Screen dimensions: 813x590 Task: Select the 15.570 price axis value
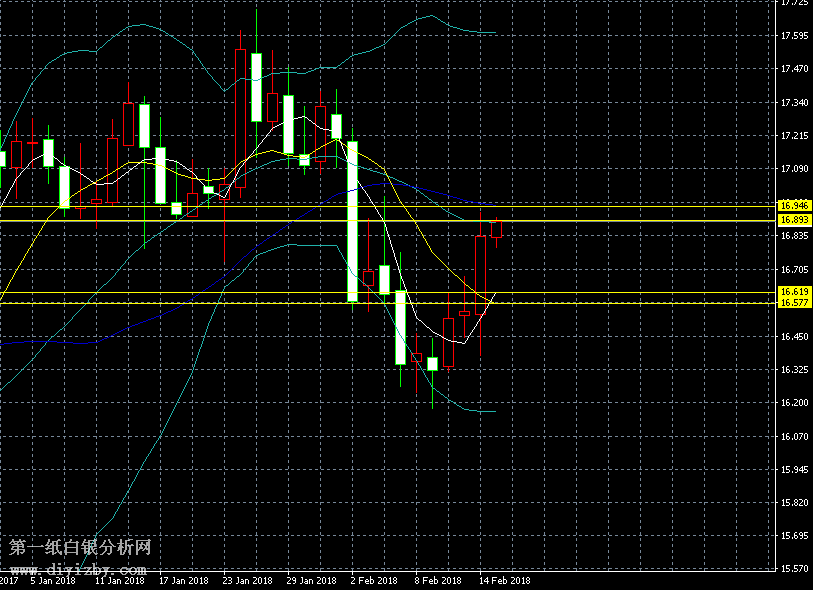[794, 569]
